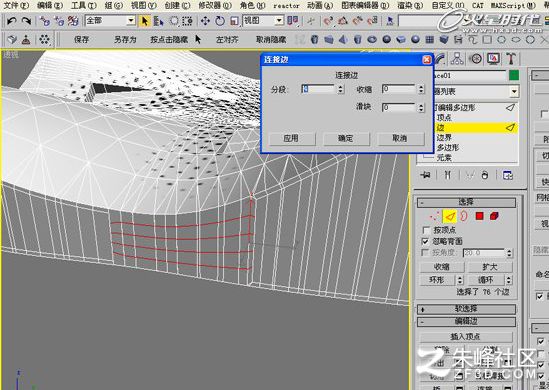Screen dimensions: 549x390
Task: Click the 分段 value input field
Action: pos(318,89)
